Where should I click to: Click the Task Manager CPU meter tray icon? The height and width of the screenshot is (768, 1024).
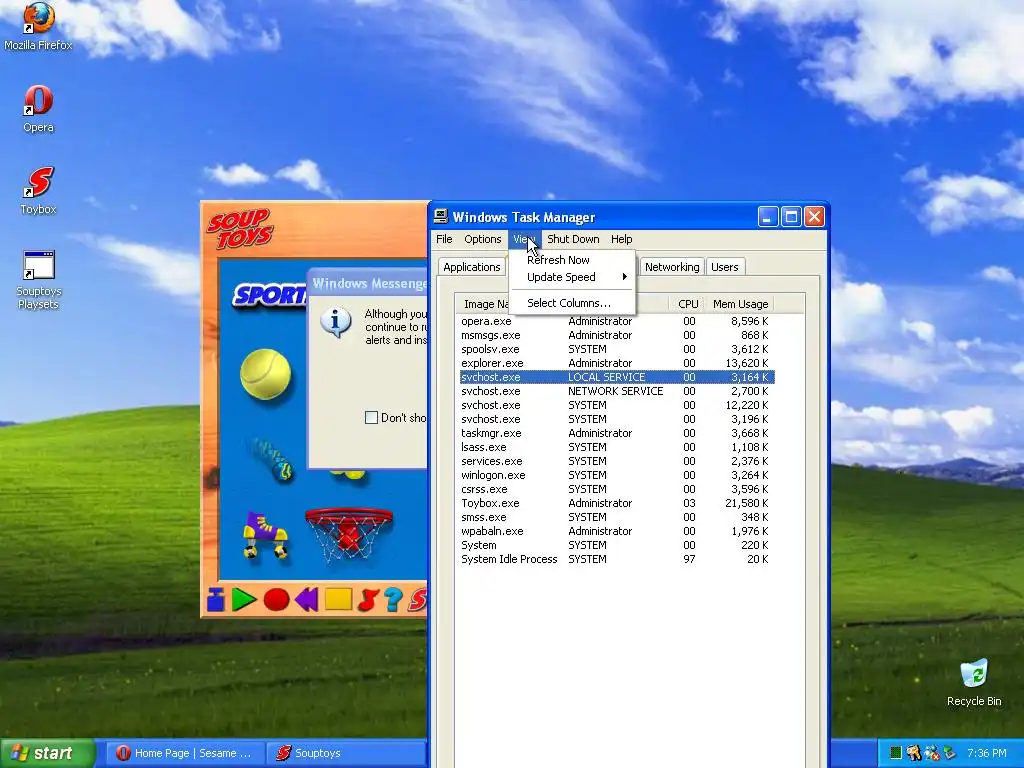895,753
